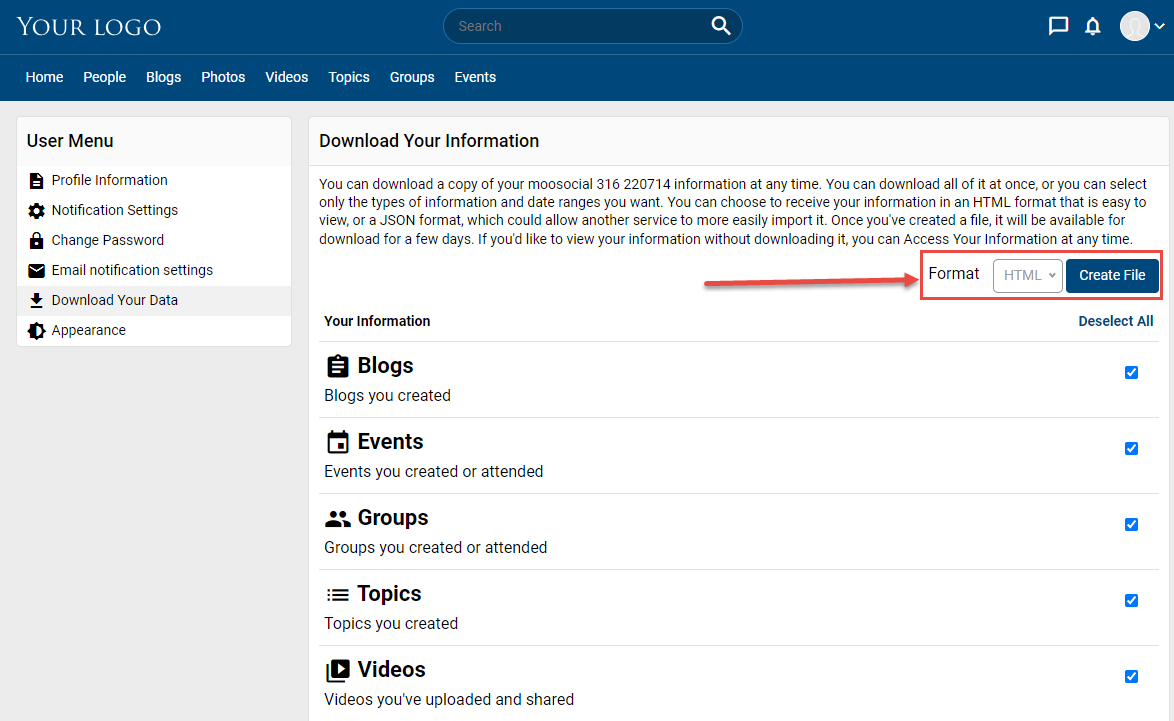This screenshot has height=721, width=1174.
Task: Click the Deselect All link
Action: pyautogui.click(x=1116, y=321)
